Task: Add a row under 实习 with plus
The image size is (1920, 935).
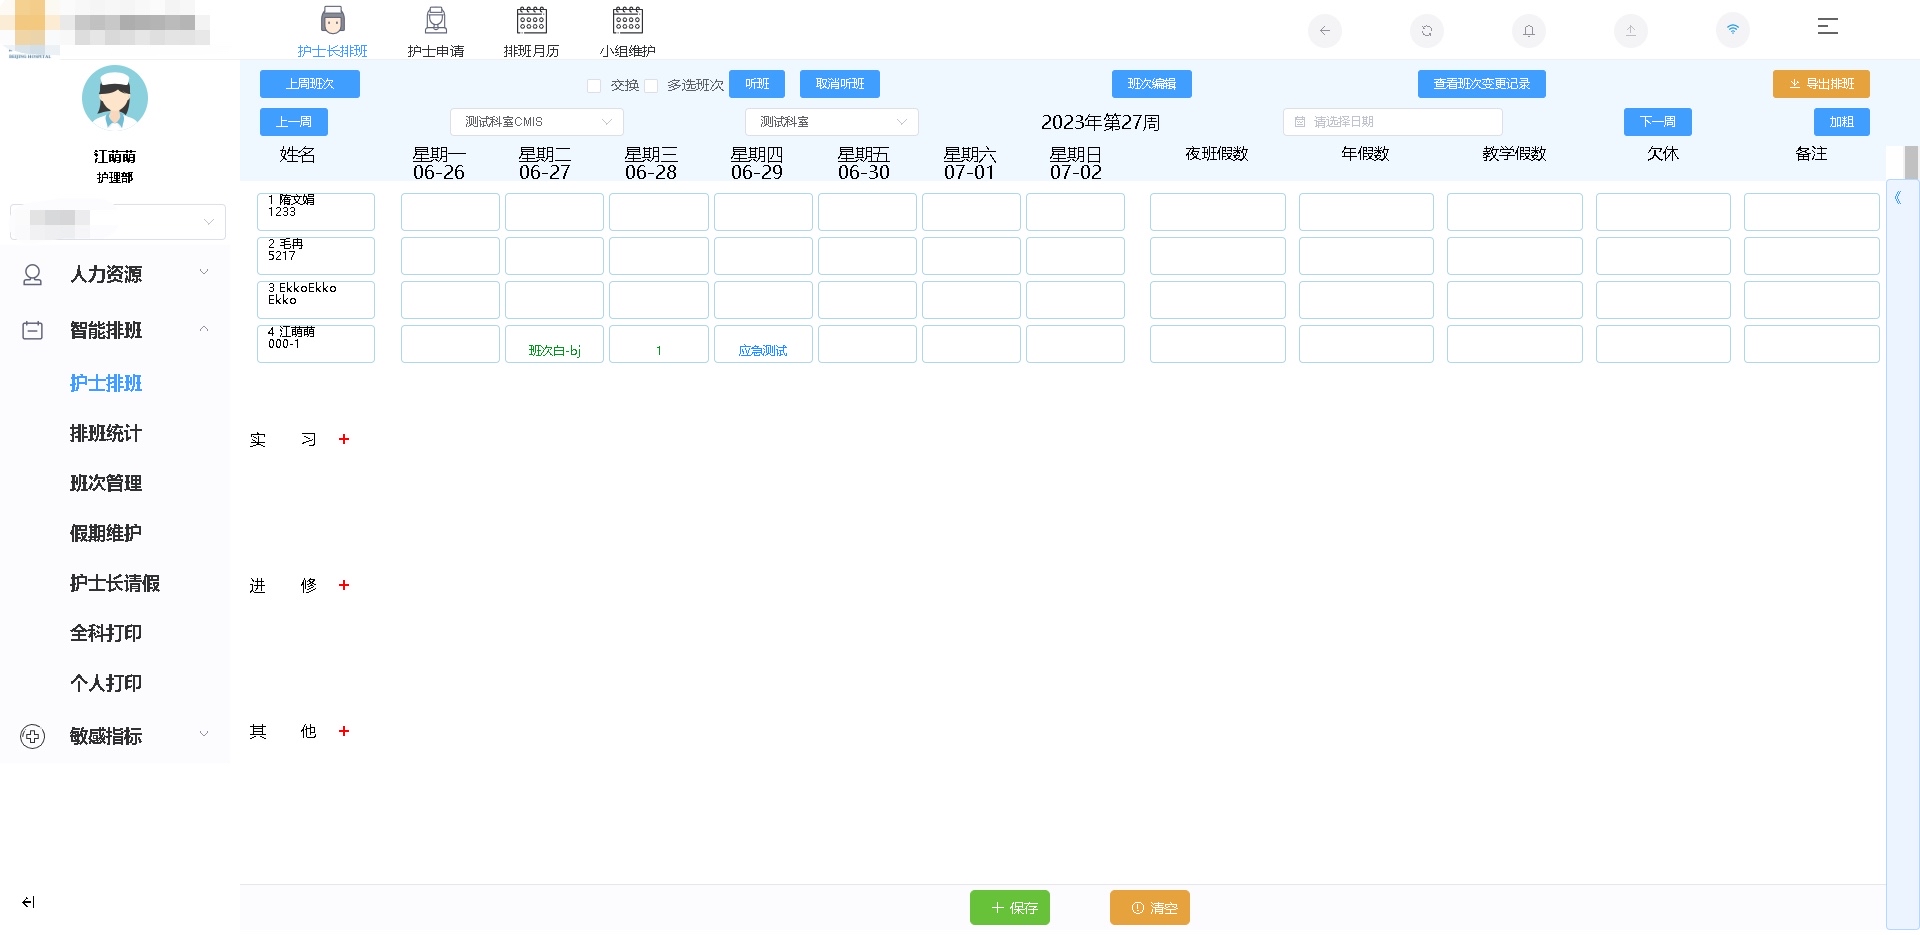Action: [x=344, y=439]
